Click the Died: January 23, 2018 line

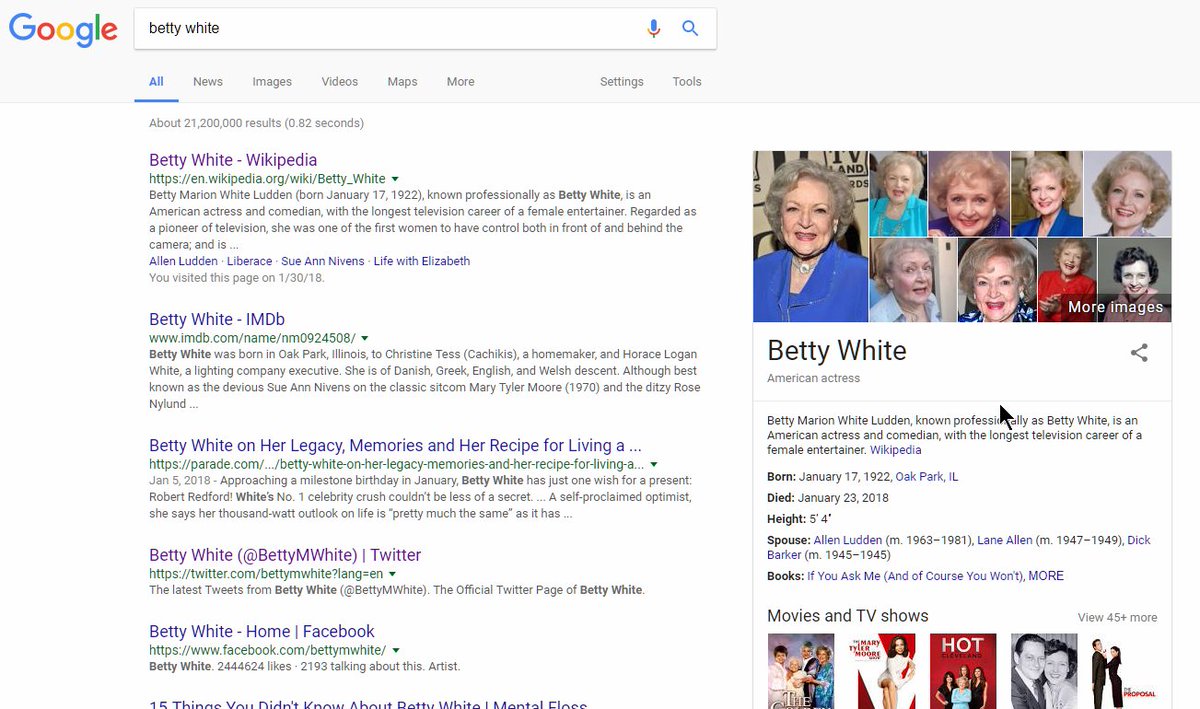coord(827,498)
